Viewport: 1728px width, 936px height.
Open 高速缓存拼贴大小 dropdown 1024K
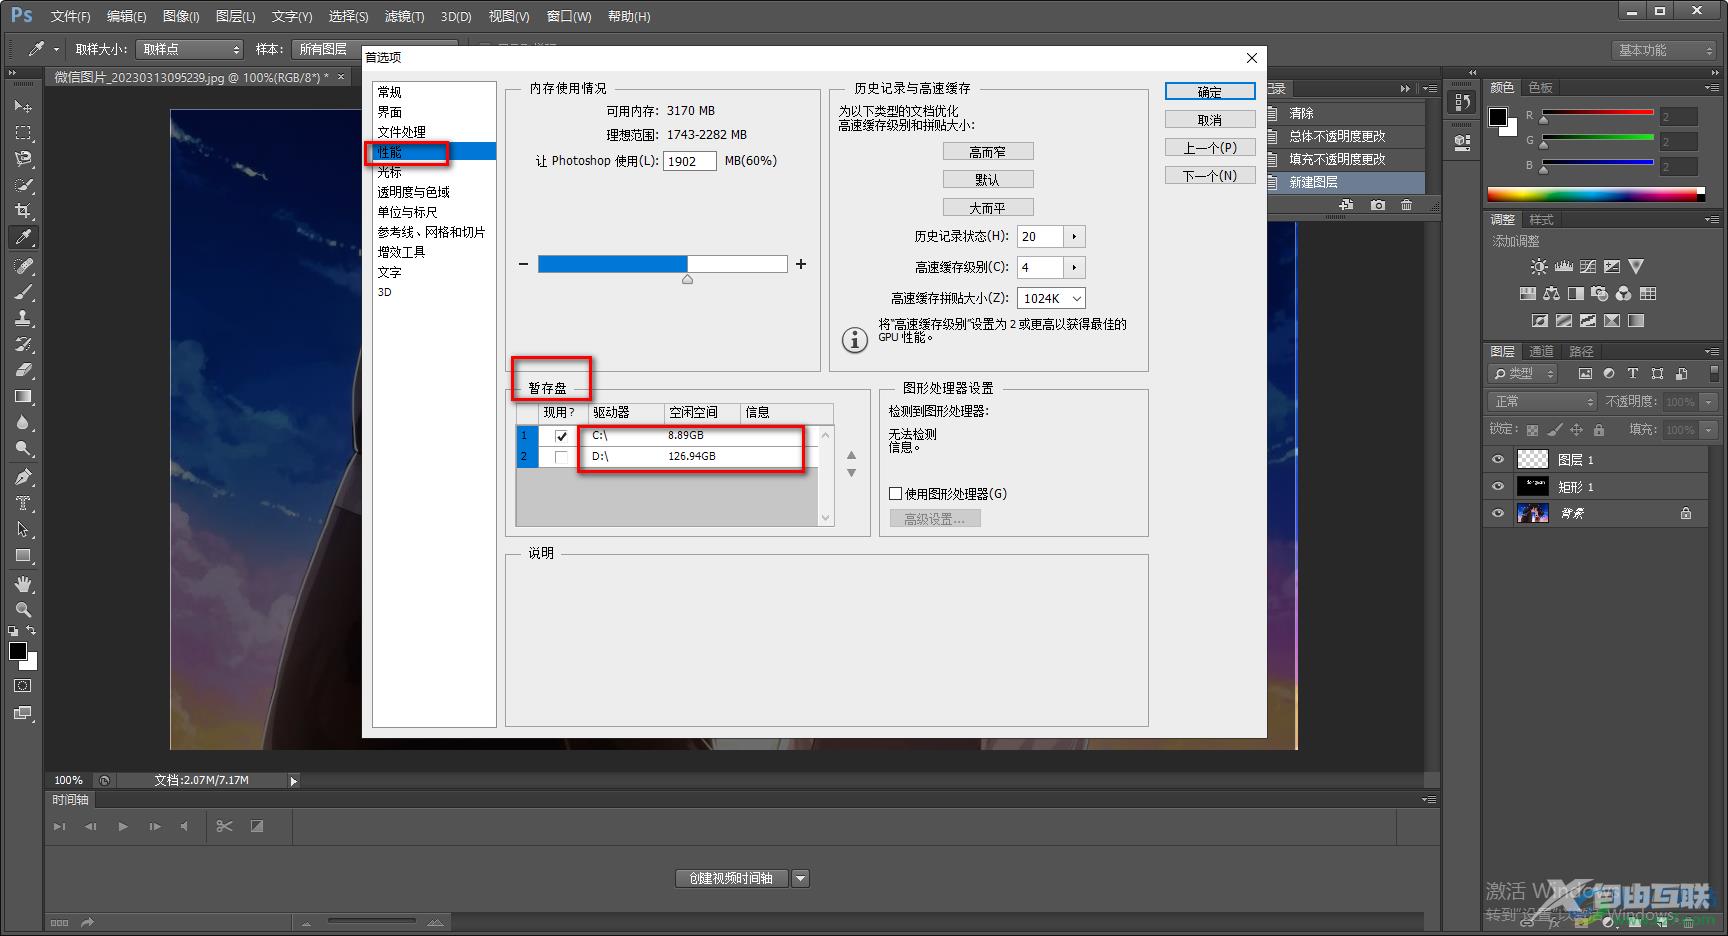[1051, 298]
